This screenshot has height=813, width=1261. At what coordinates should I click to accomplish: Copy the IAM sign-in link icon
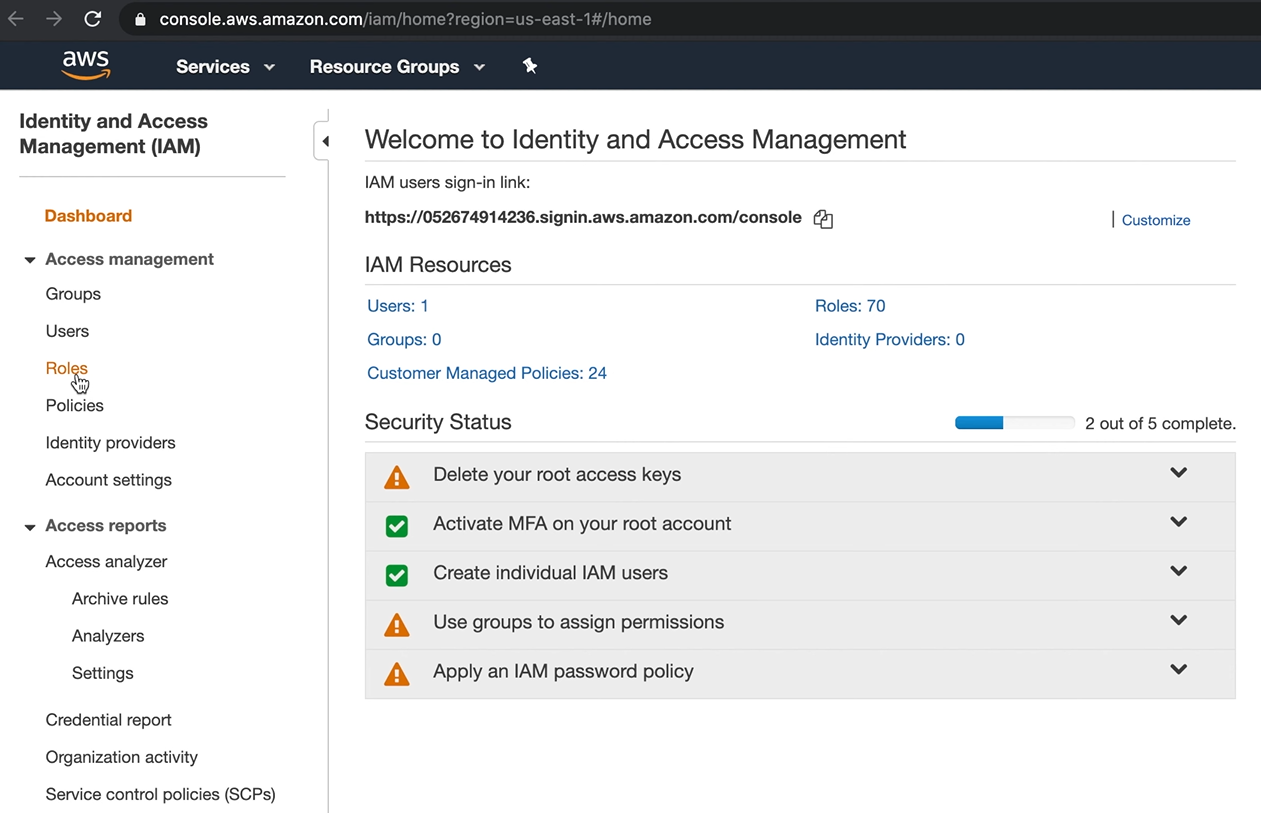click(823, 219)
